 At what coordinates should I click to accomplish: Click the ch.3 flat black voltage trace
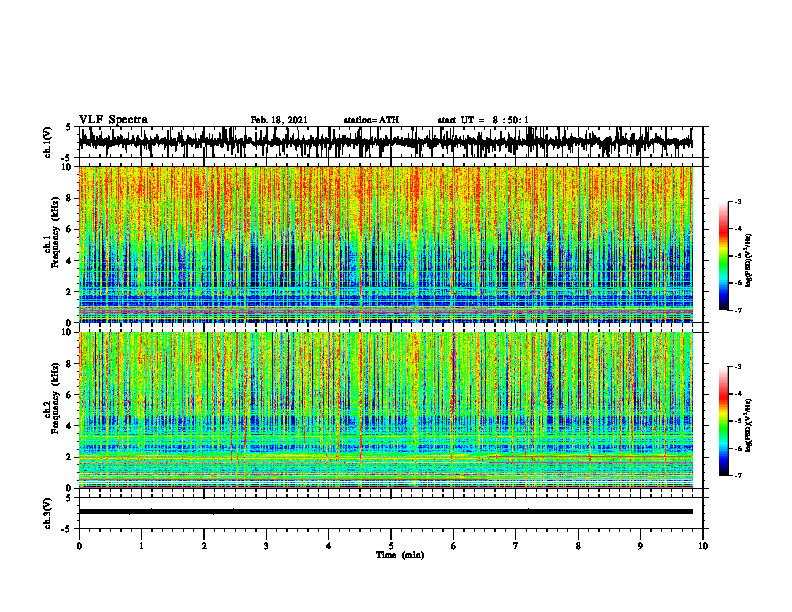[385, 512]
